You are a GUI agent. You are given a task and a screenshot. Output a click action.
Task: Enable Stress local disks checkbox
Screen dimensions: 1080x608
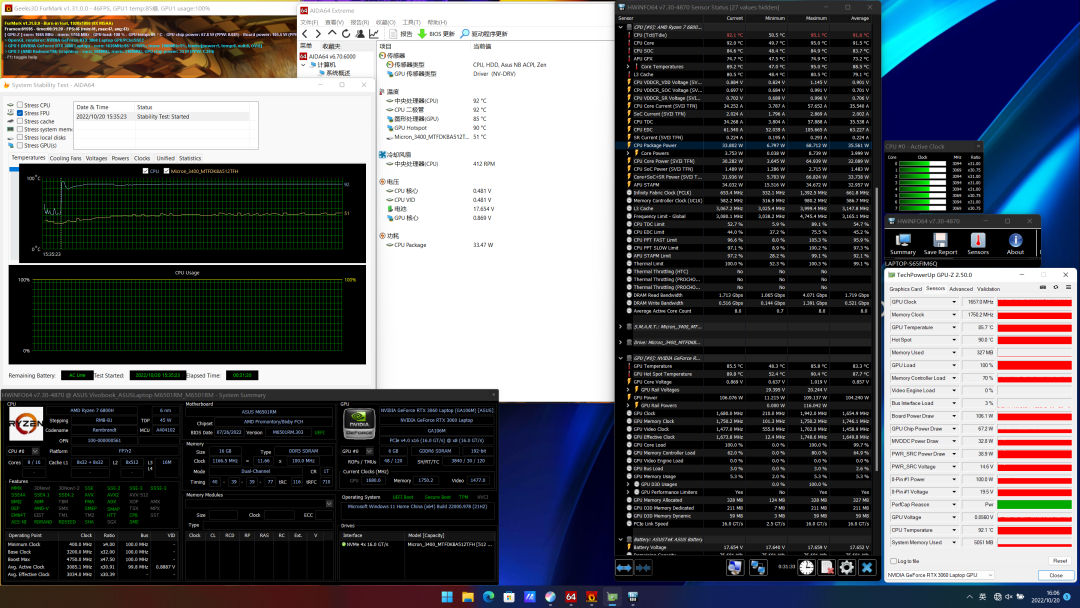click(20, 138)
